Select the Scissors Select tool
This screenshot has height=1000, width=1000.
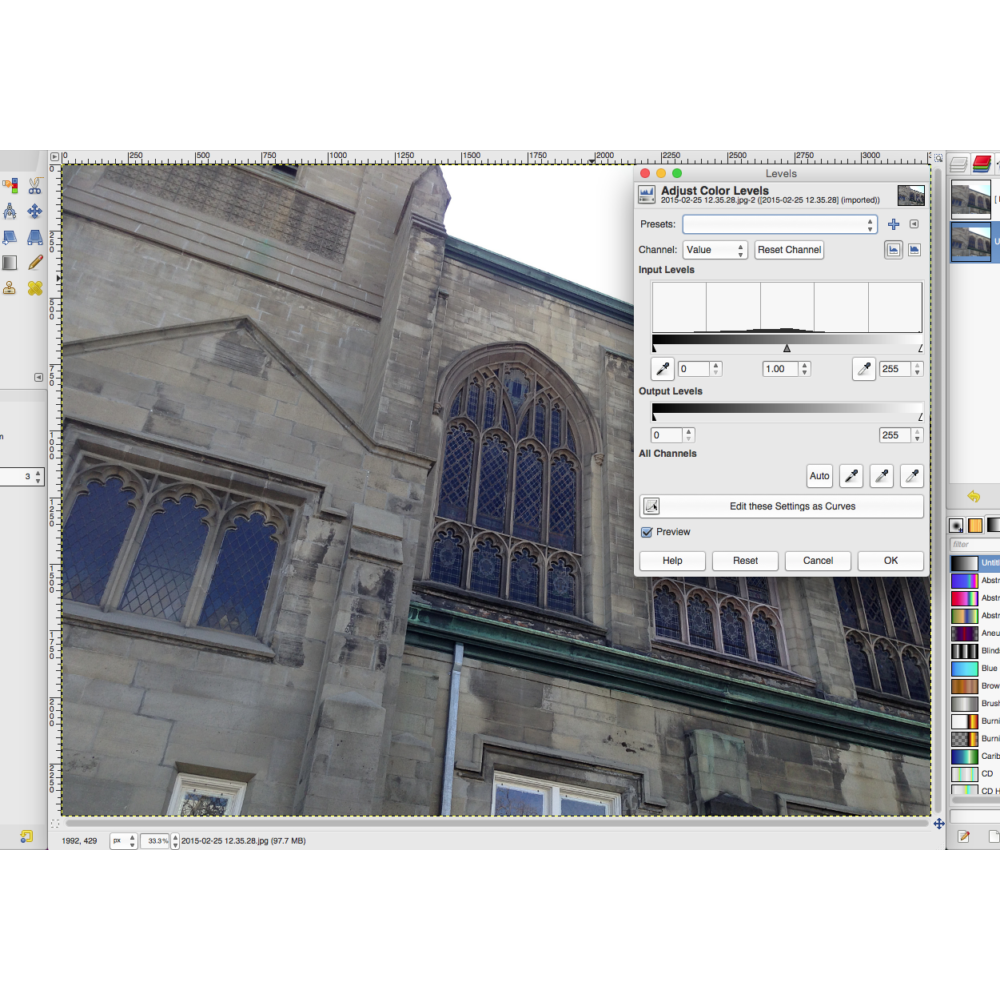[x=35, y=186]
